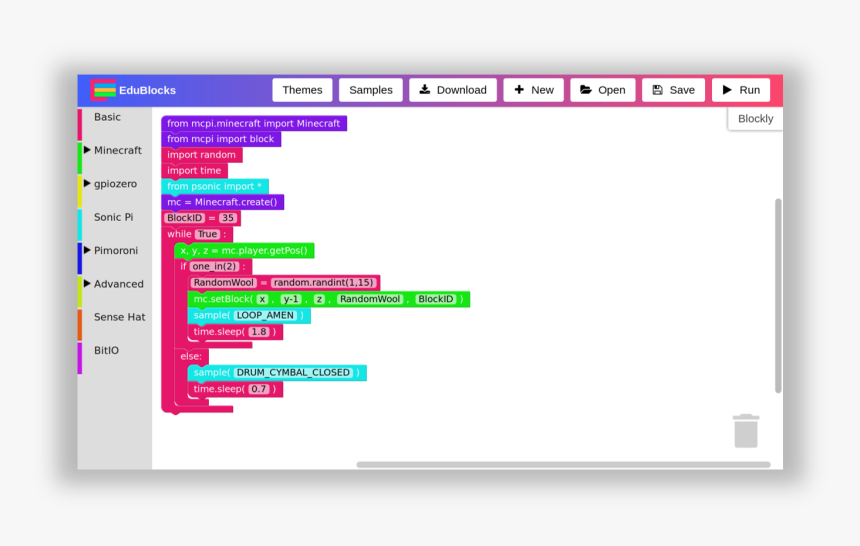The height and width of the screenshot is (546, 860).
Task: Click the vertical workspace scrollbar
Action: 778,296
